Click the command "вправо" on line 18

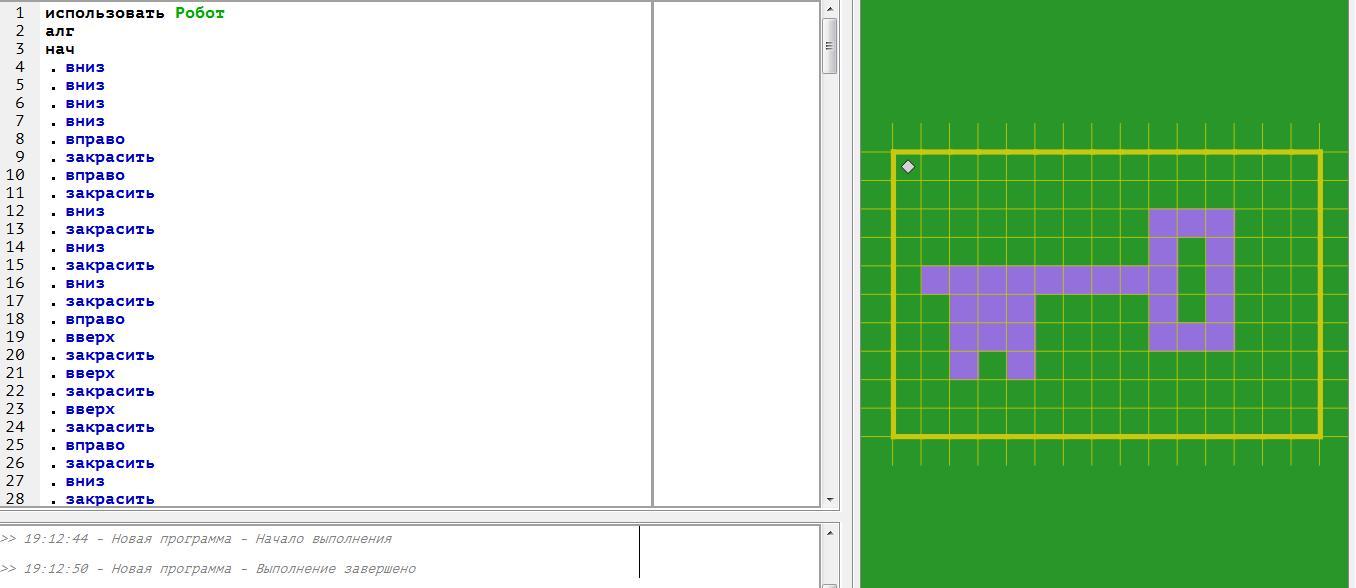(95, 319)
